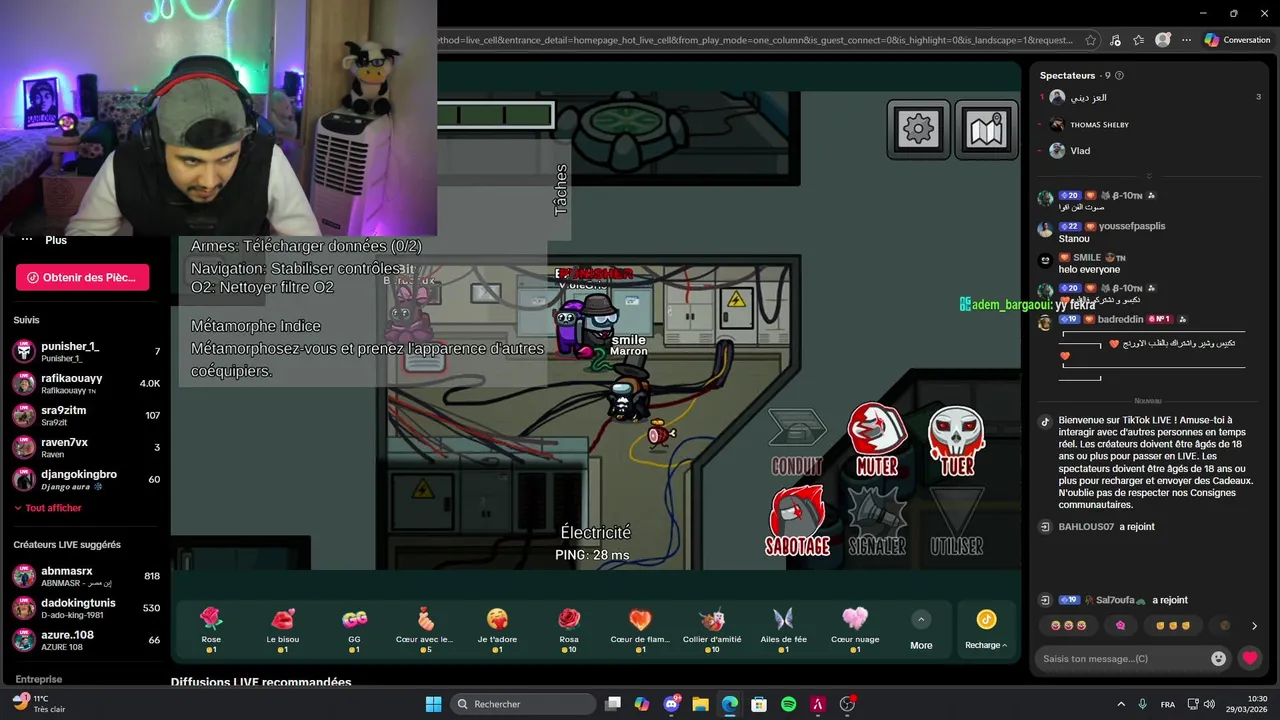Screen dimensions: 1280x720
Task: Send the Cœur avec les doigts gift
Action: coord(425,630)
